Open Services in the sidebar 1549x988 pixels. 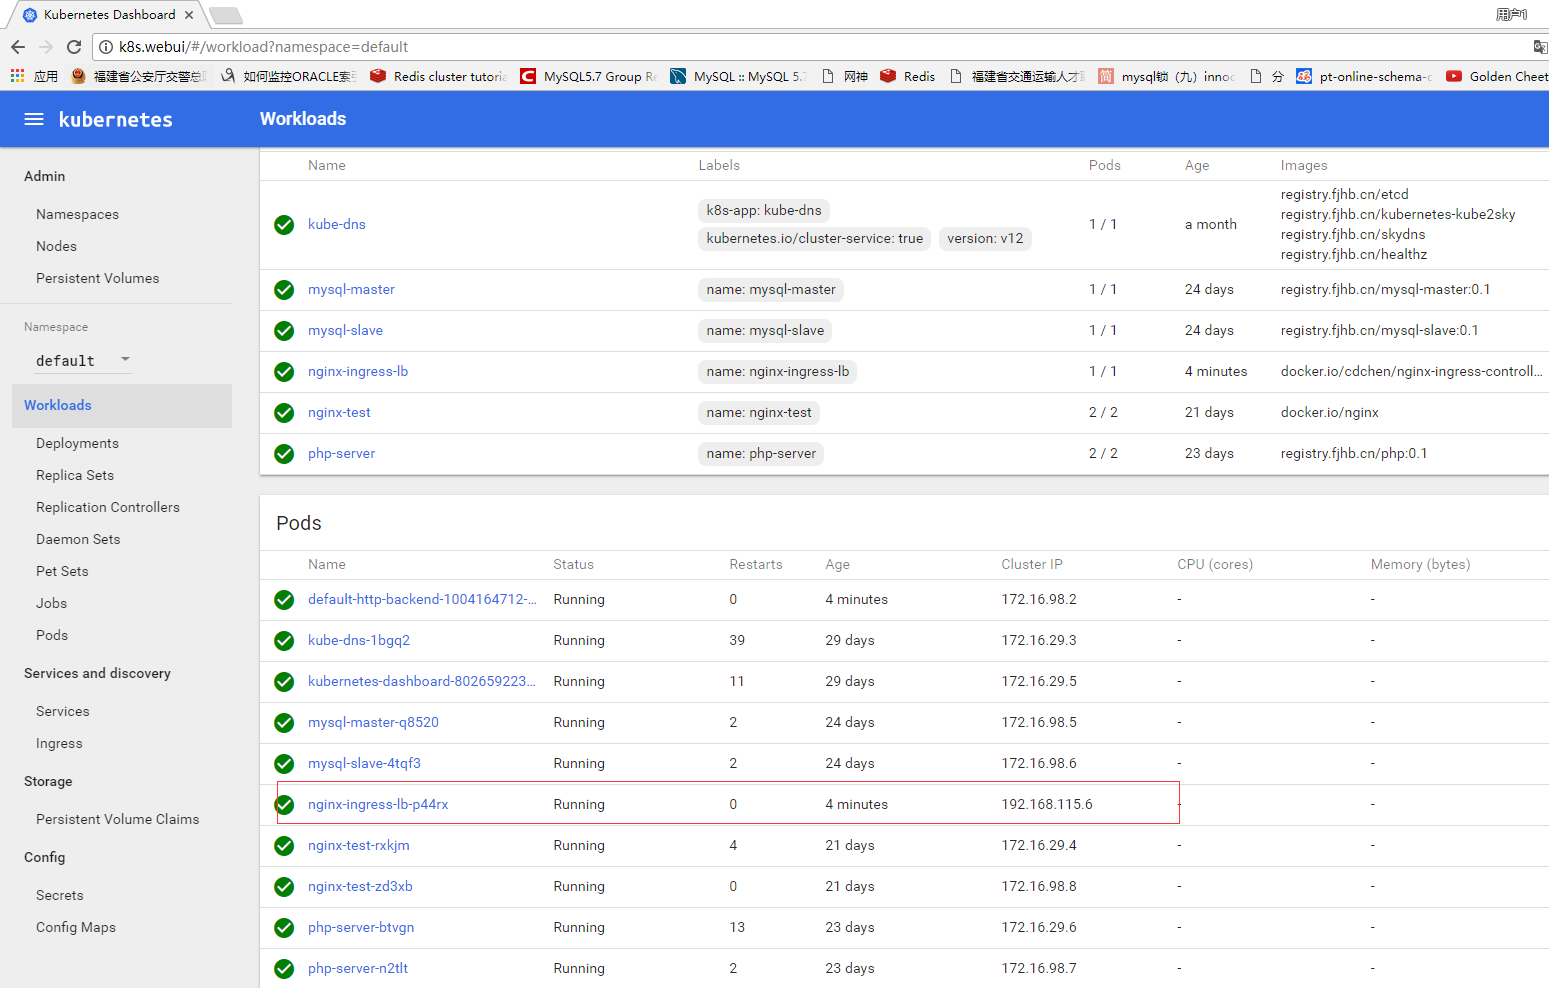click(62, 711)
